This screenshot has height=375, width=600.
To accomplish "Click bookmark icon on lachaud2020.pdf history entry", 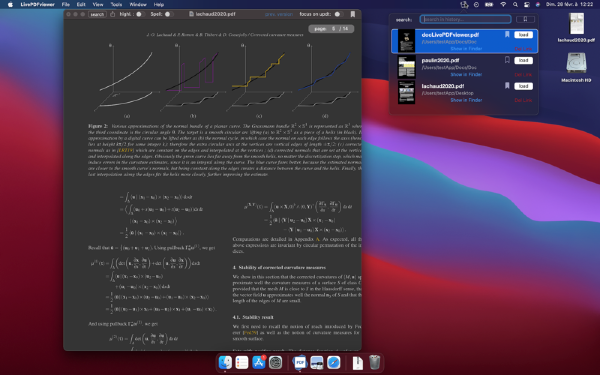I will [x=507, y=86].
